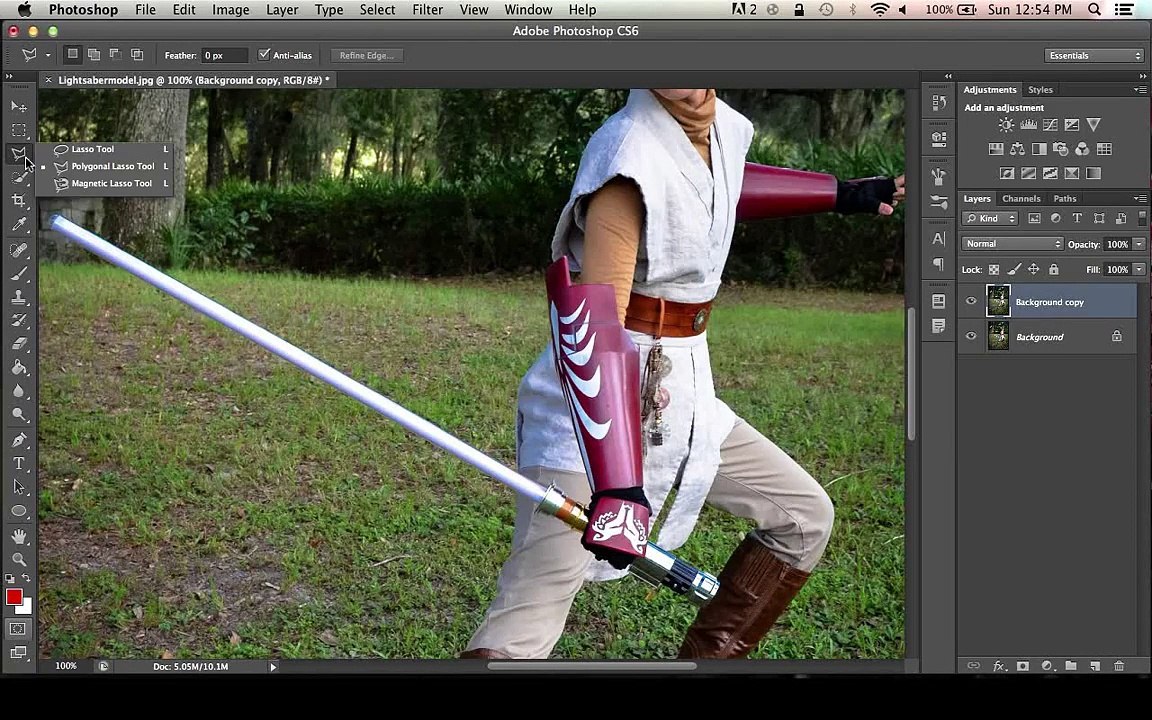Viewport: 1152px width, 720px height.
Task: Toggle the Anti-alias checkbox
Action: [264, 54]
